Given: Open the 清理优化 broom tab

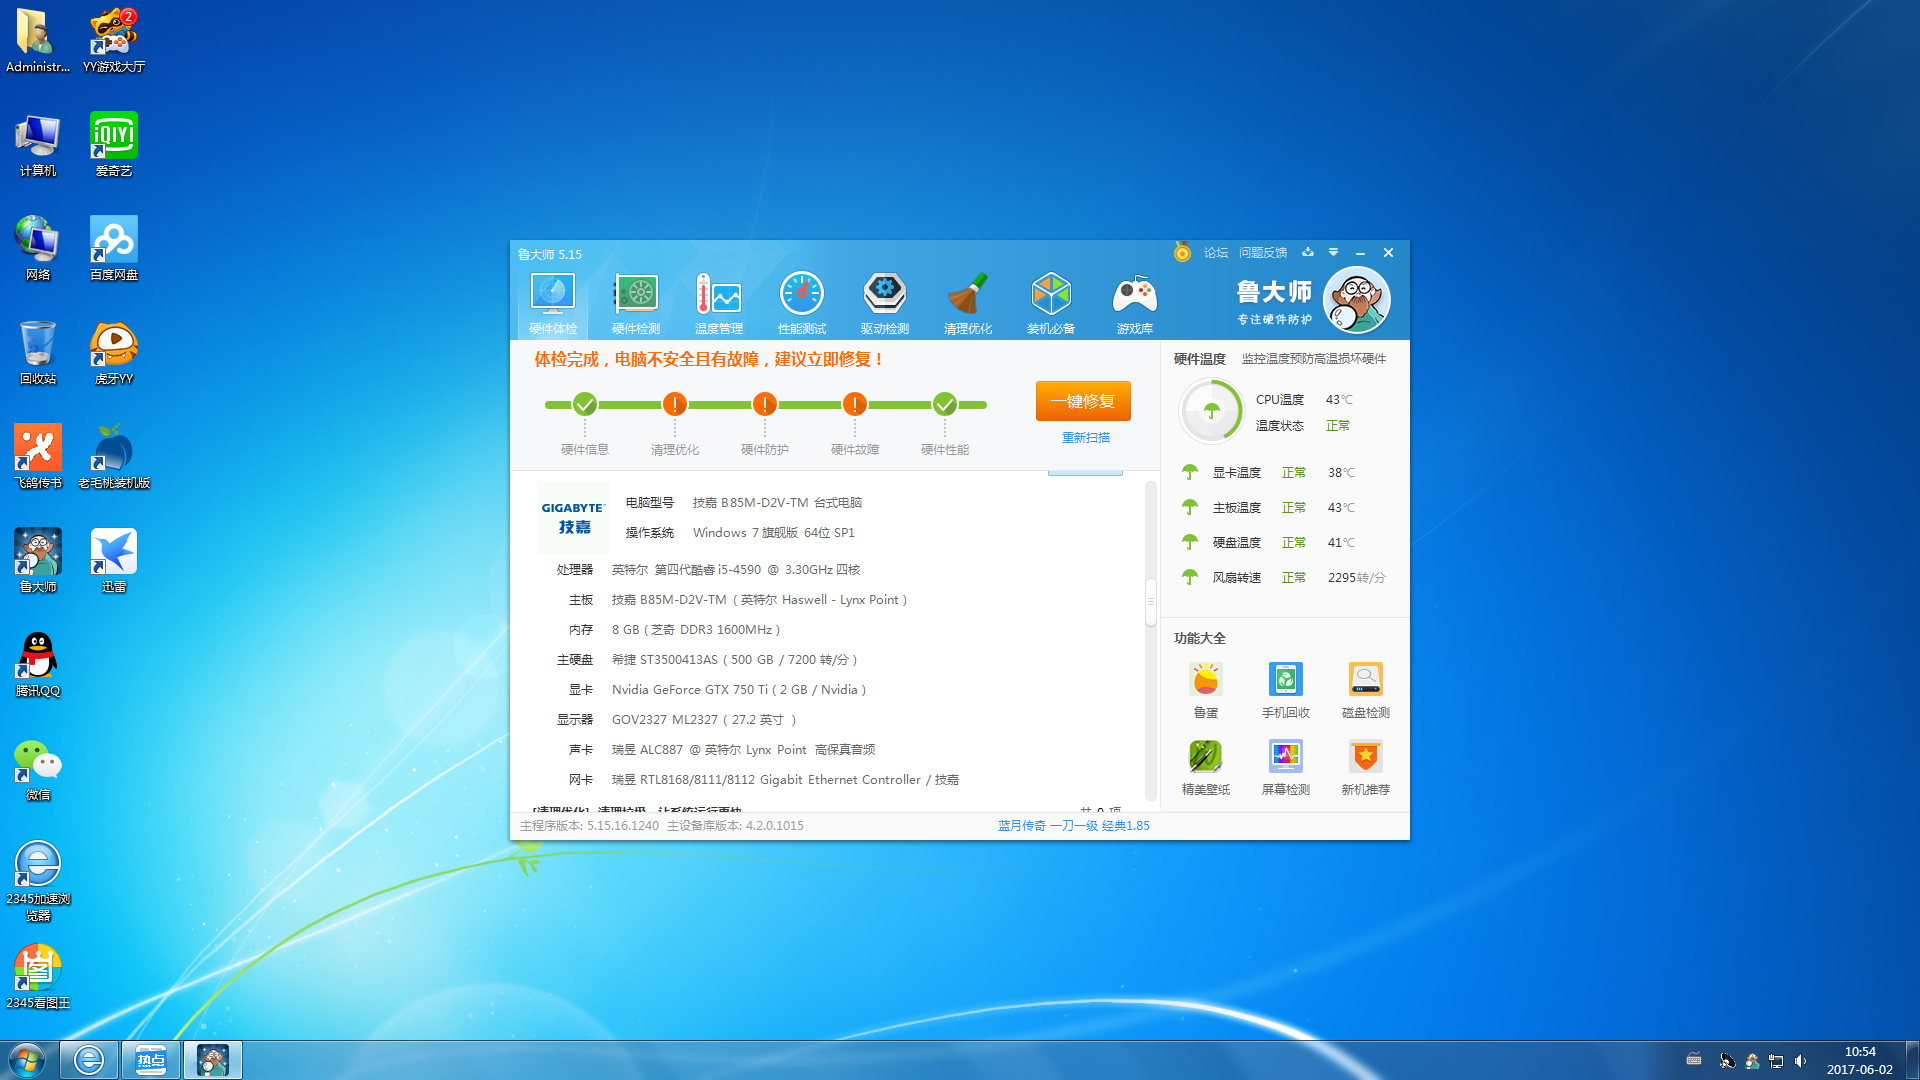Looking at the screenshot, I should click(x=968, y=304).
